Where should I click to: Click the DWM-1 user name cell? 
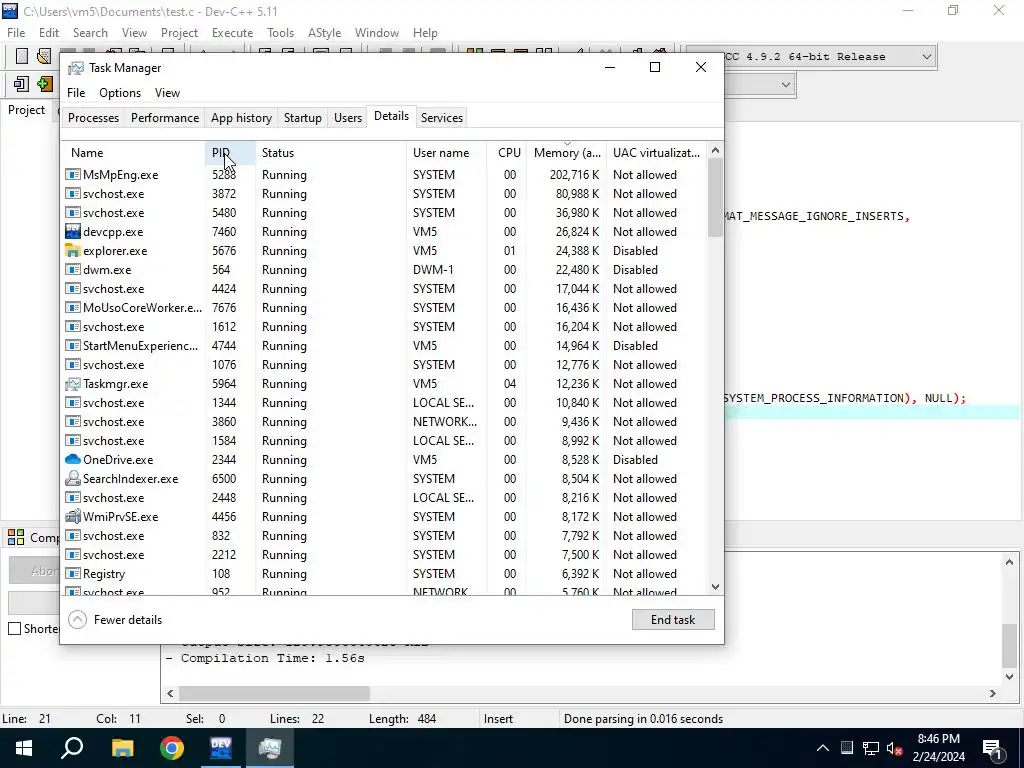click(x=433, y=270)
